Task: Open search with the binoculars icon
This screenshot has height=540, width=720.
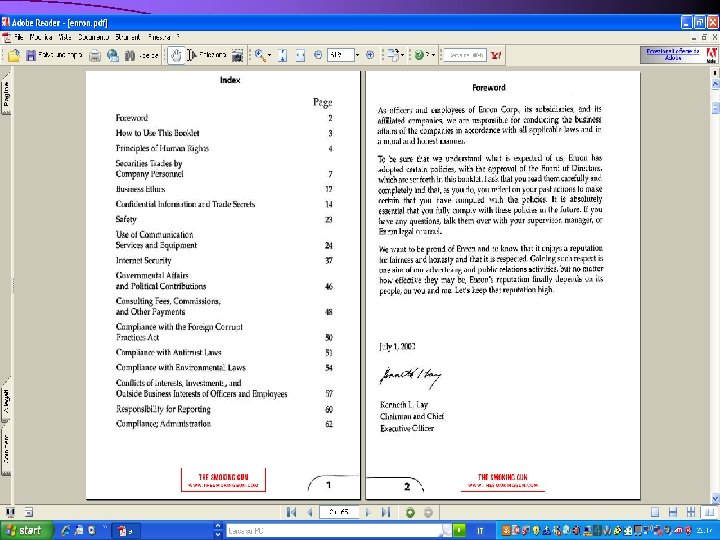Action: tap(130, 56)
